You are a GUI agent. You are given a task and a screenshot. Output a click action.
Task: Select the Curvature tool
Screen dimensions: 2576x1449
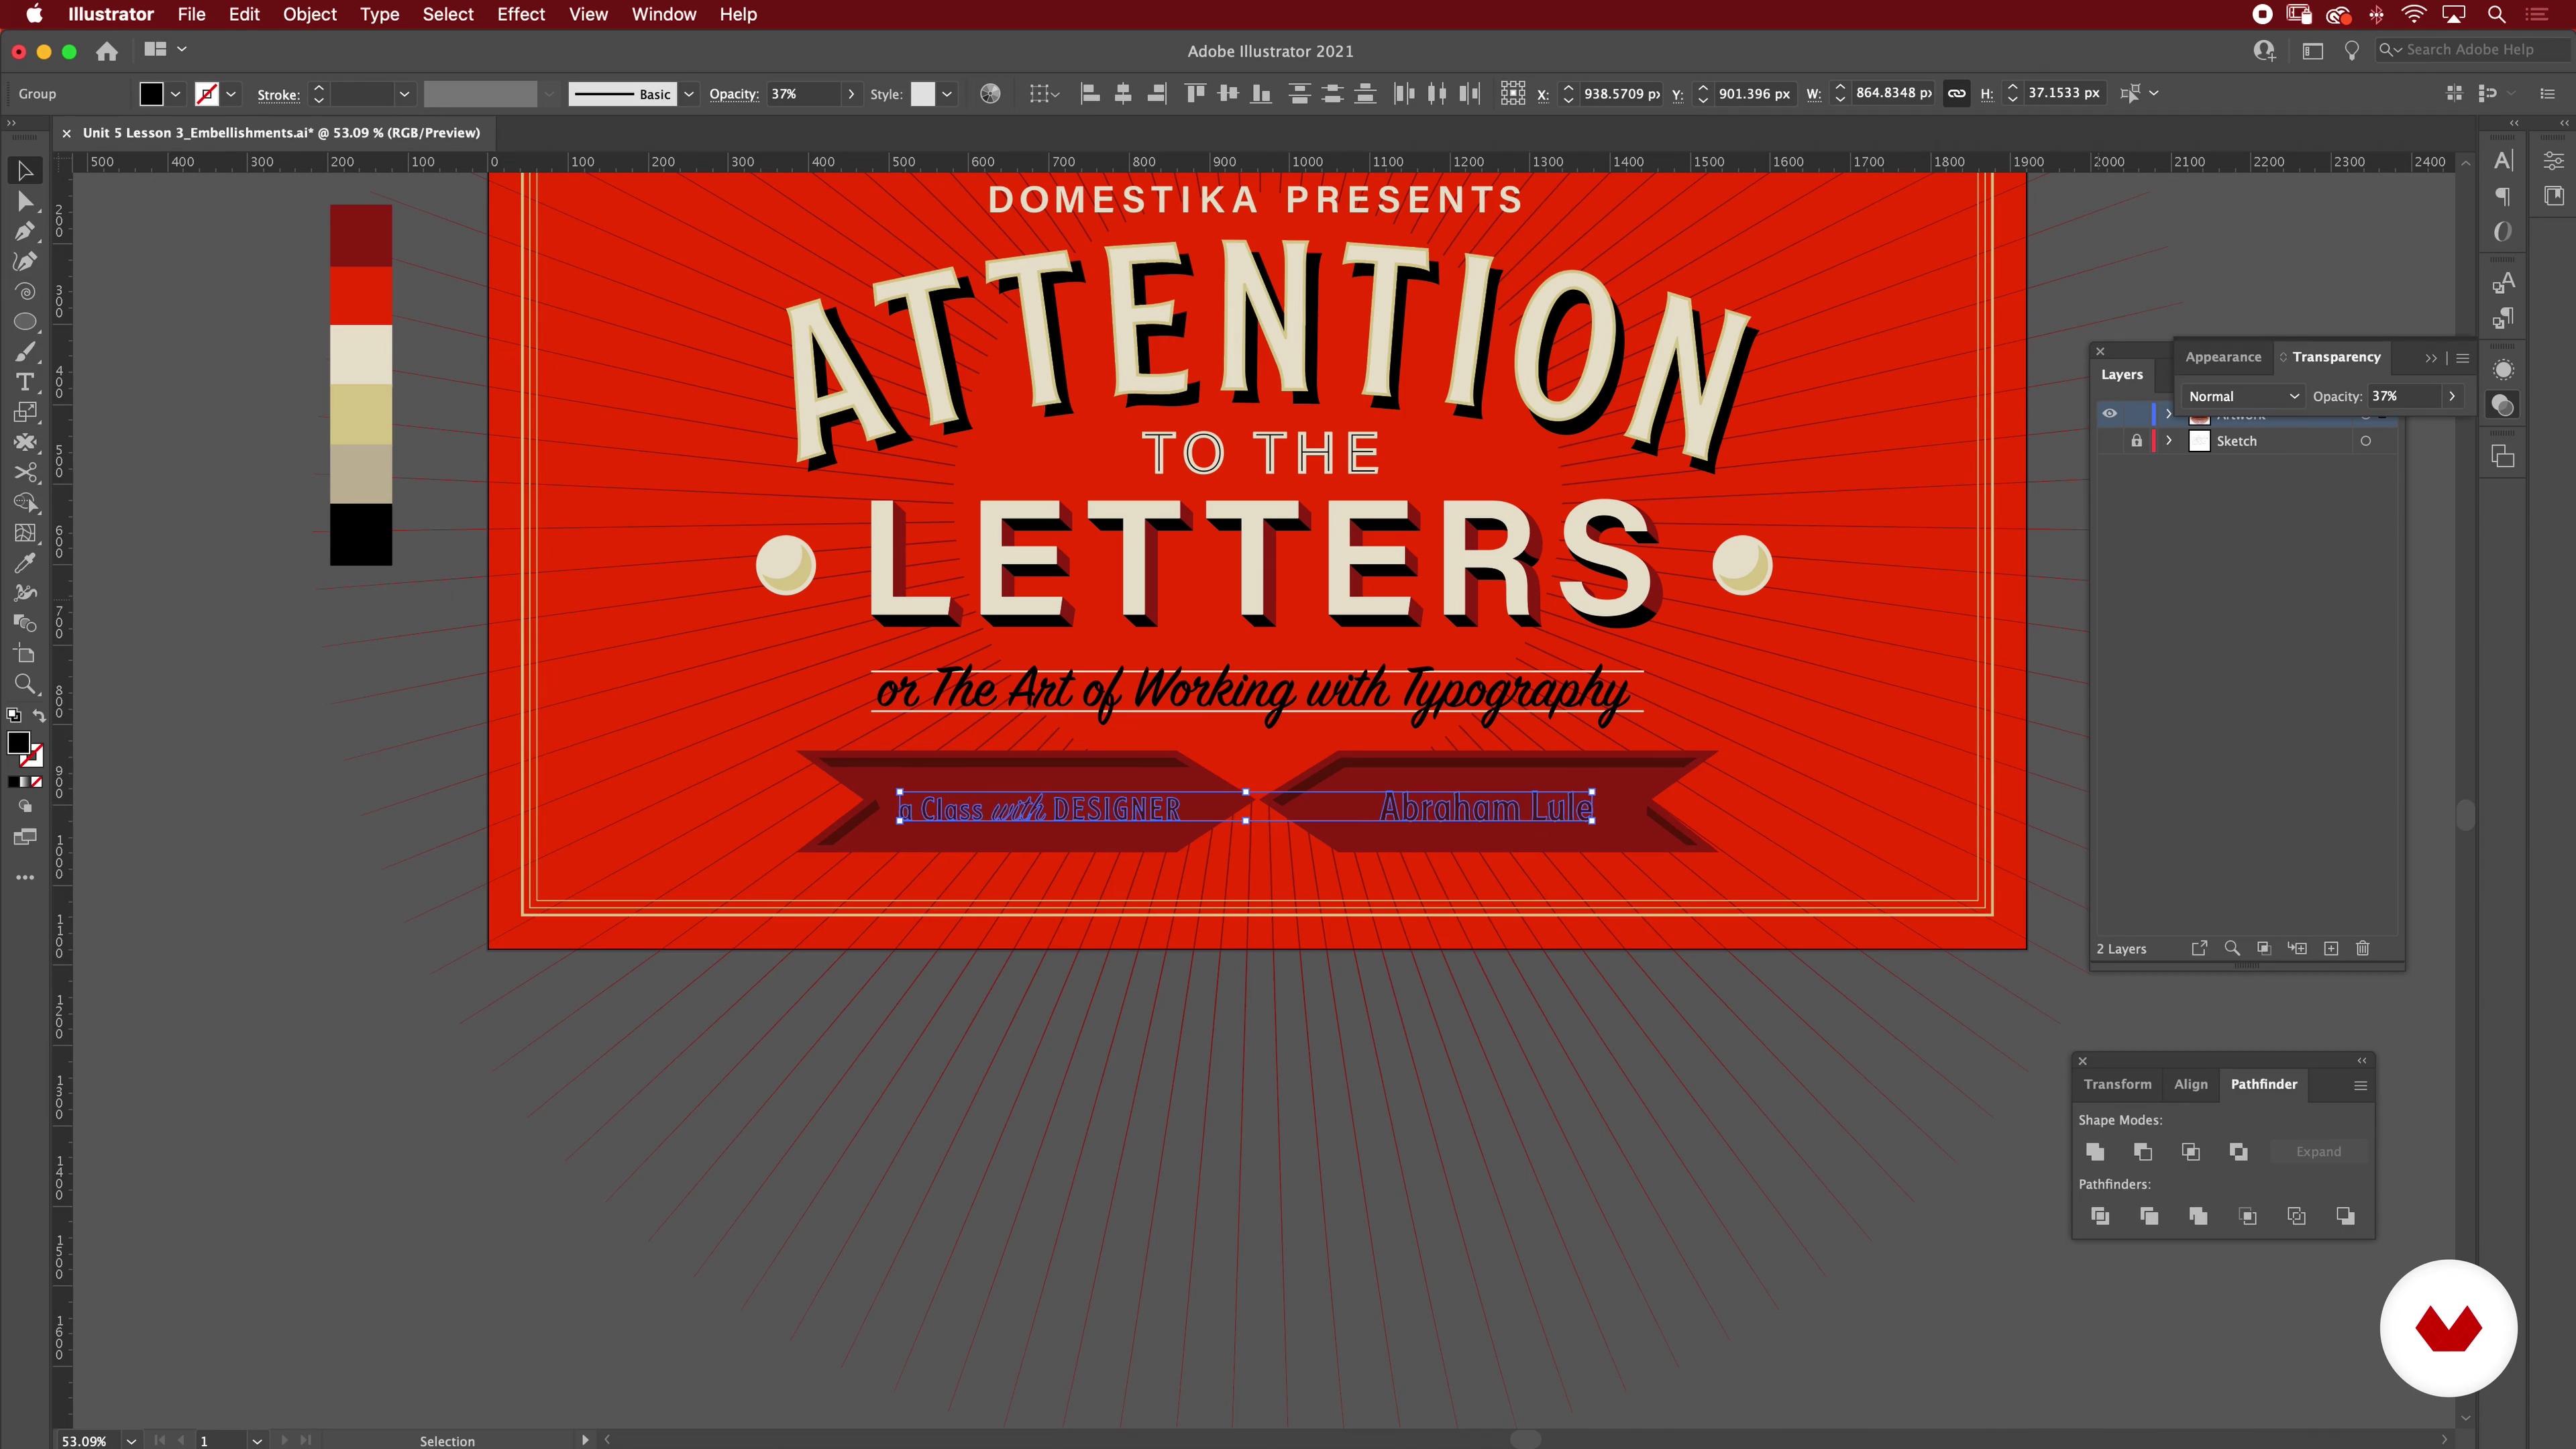click(25, 262)
